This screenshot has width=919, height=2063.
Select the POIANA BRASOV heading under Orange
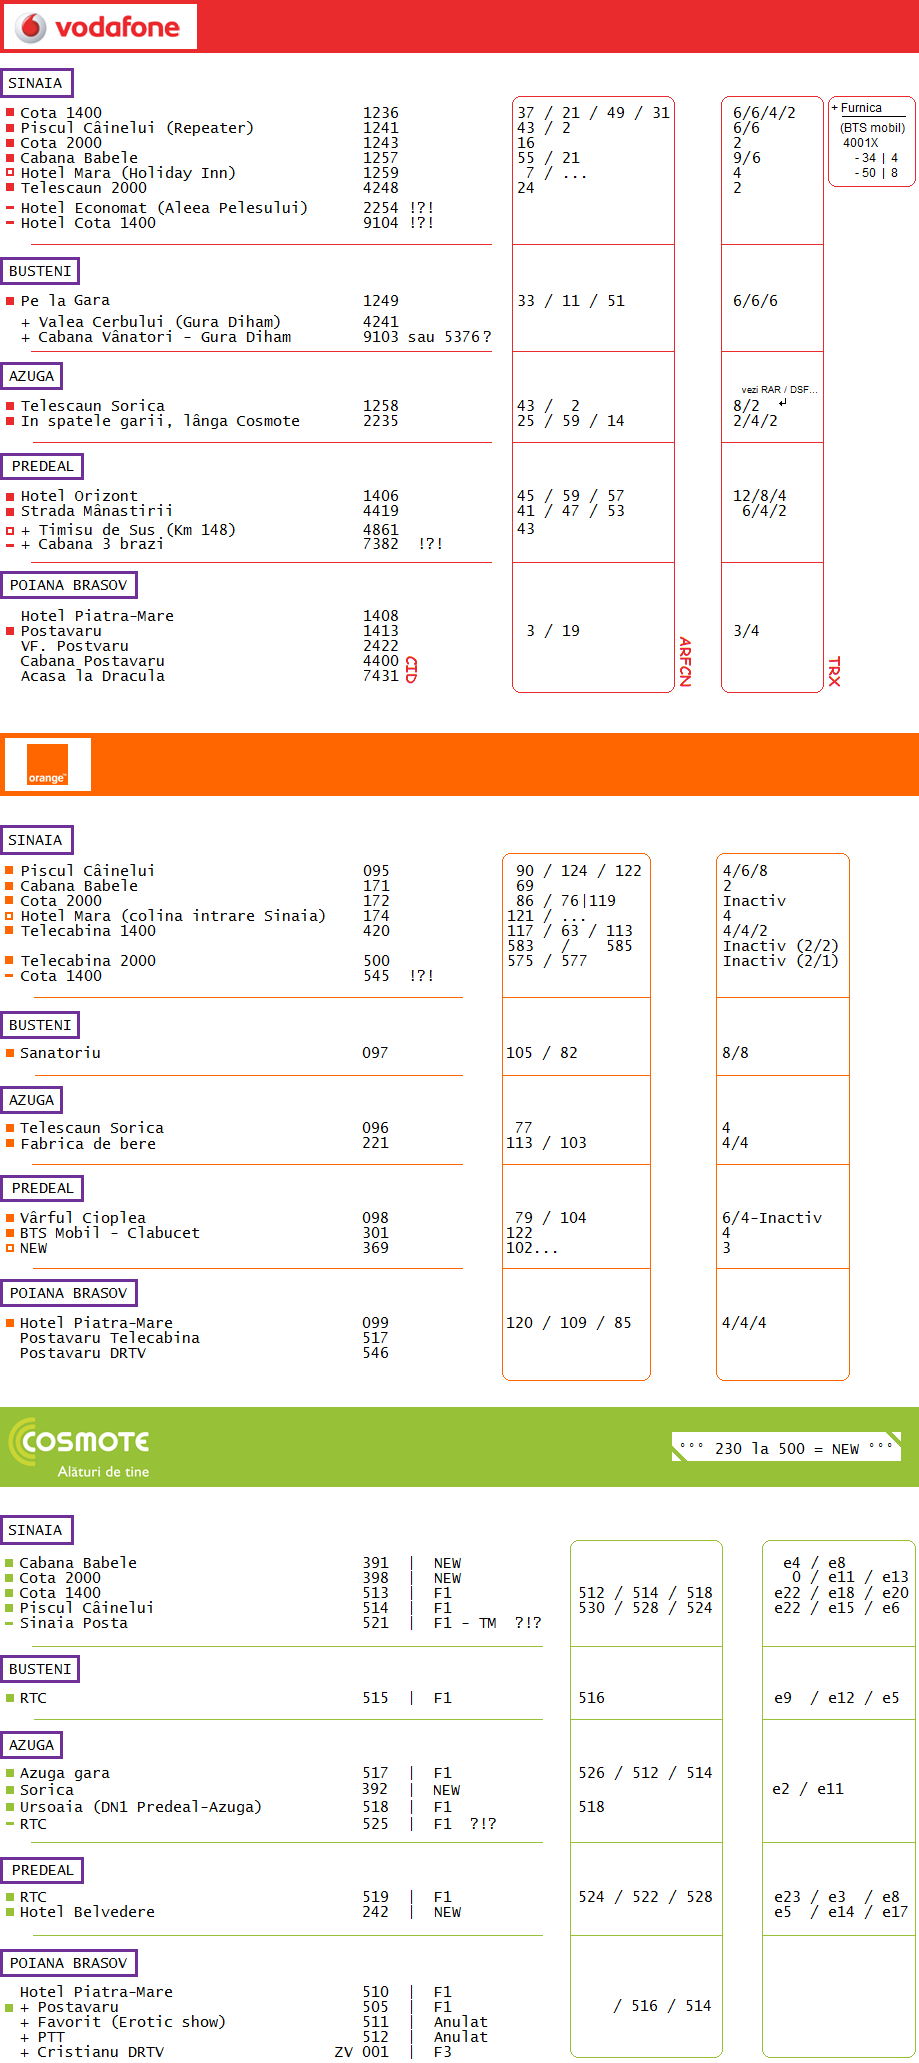[69, 1293]
